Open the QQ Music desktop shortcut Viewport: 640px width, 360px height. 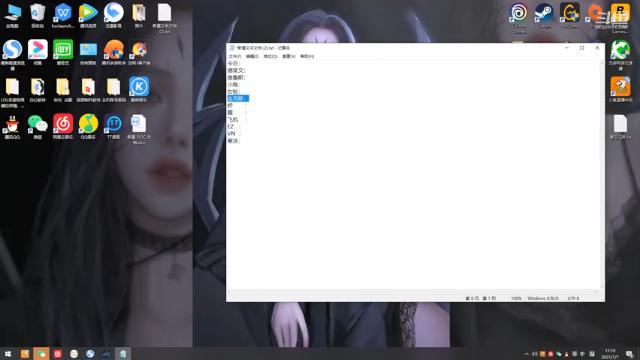[88, 127]
